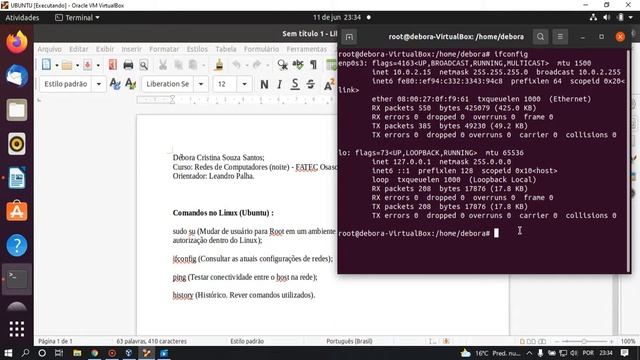Open new tab in terminal header
The width and height of the screenshot is (640, 360).
pyautogui.click(x=349, y=37)
